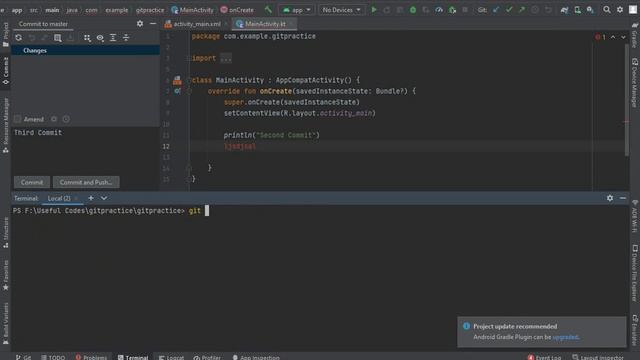The width and height of the screenshot is (640, 360).
Task: Open Device Manager panel on right sidebar
Action: (635, 82)
